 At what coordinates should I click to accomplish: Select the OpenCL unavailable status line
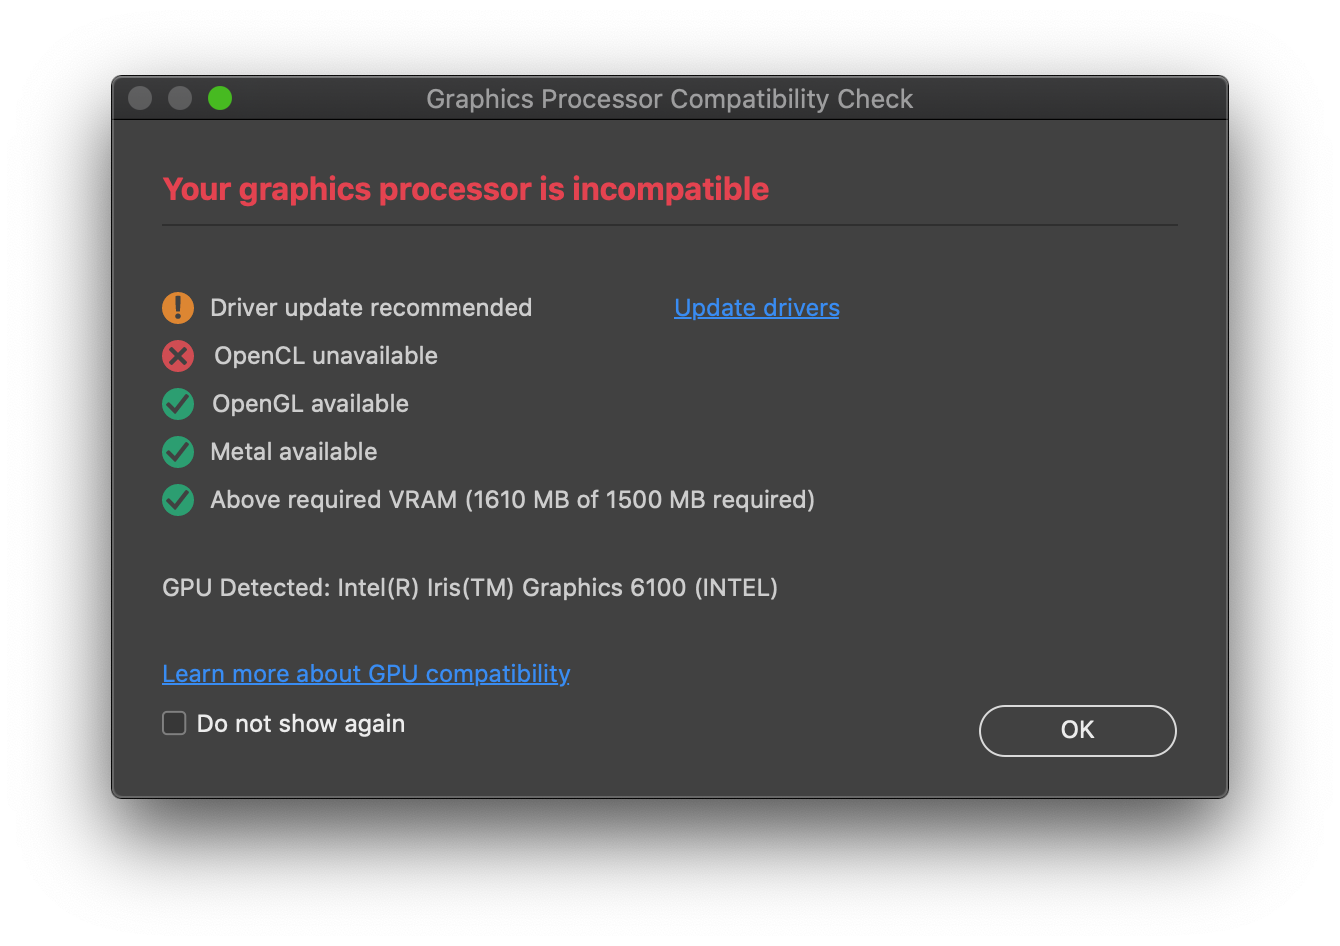pos(325,356)
